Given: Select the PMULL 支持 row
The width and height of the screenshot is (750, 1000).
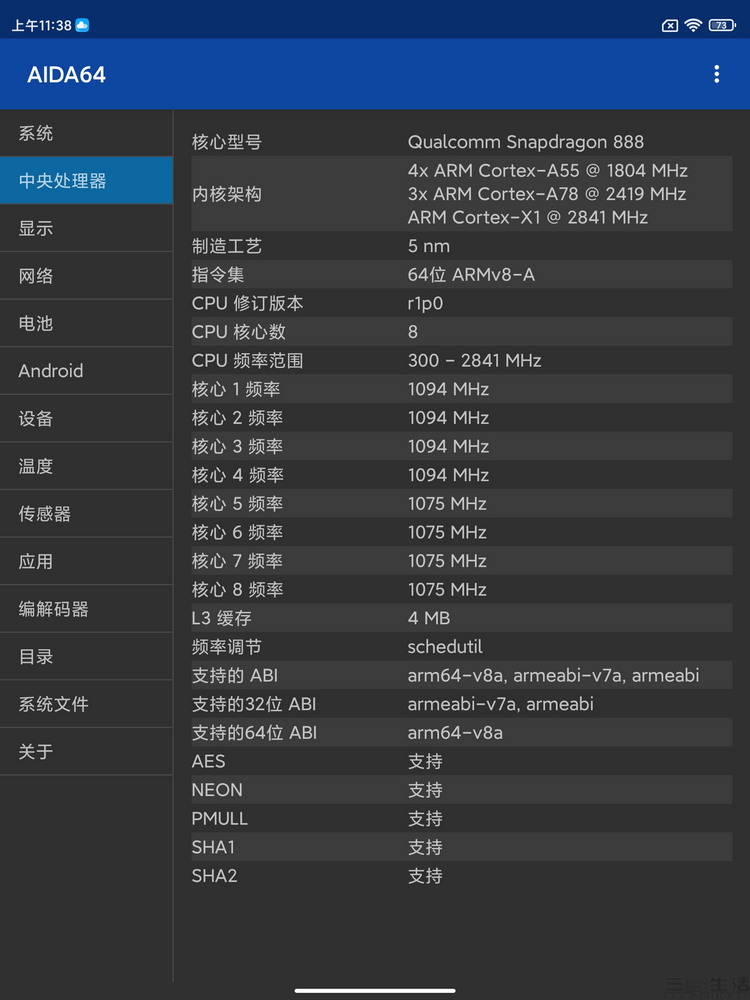Looking at the screenshot, I should 462,818.
